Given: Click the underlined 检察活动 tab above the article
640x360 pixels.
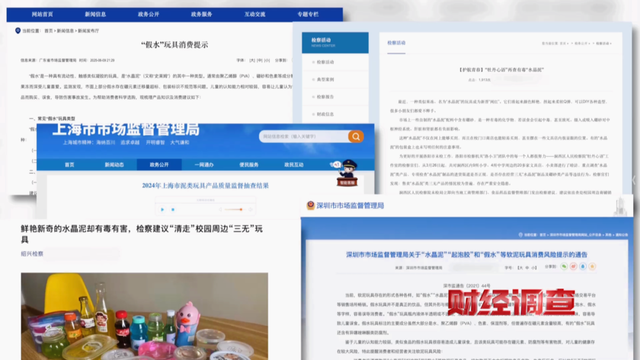Looking at the screenshot, I should [396, 43].
